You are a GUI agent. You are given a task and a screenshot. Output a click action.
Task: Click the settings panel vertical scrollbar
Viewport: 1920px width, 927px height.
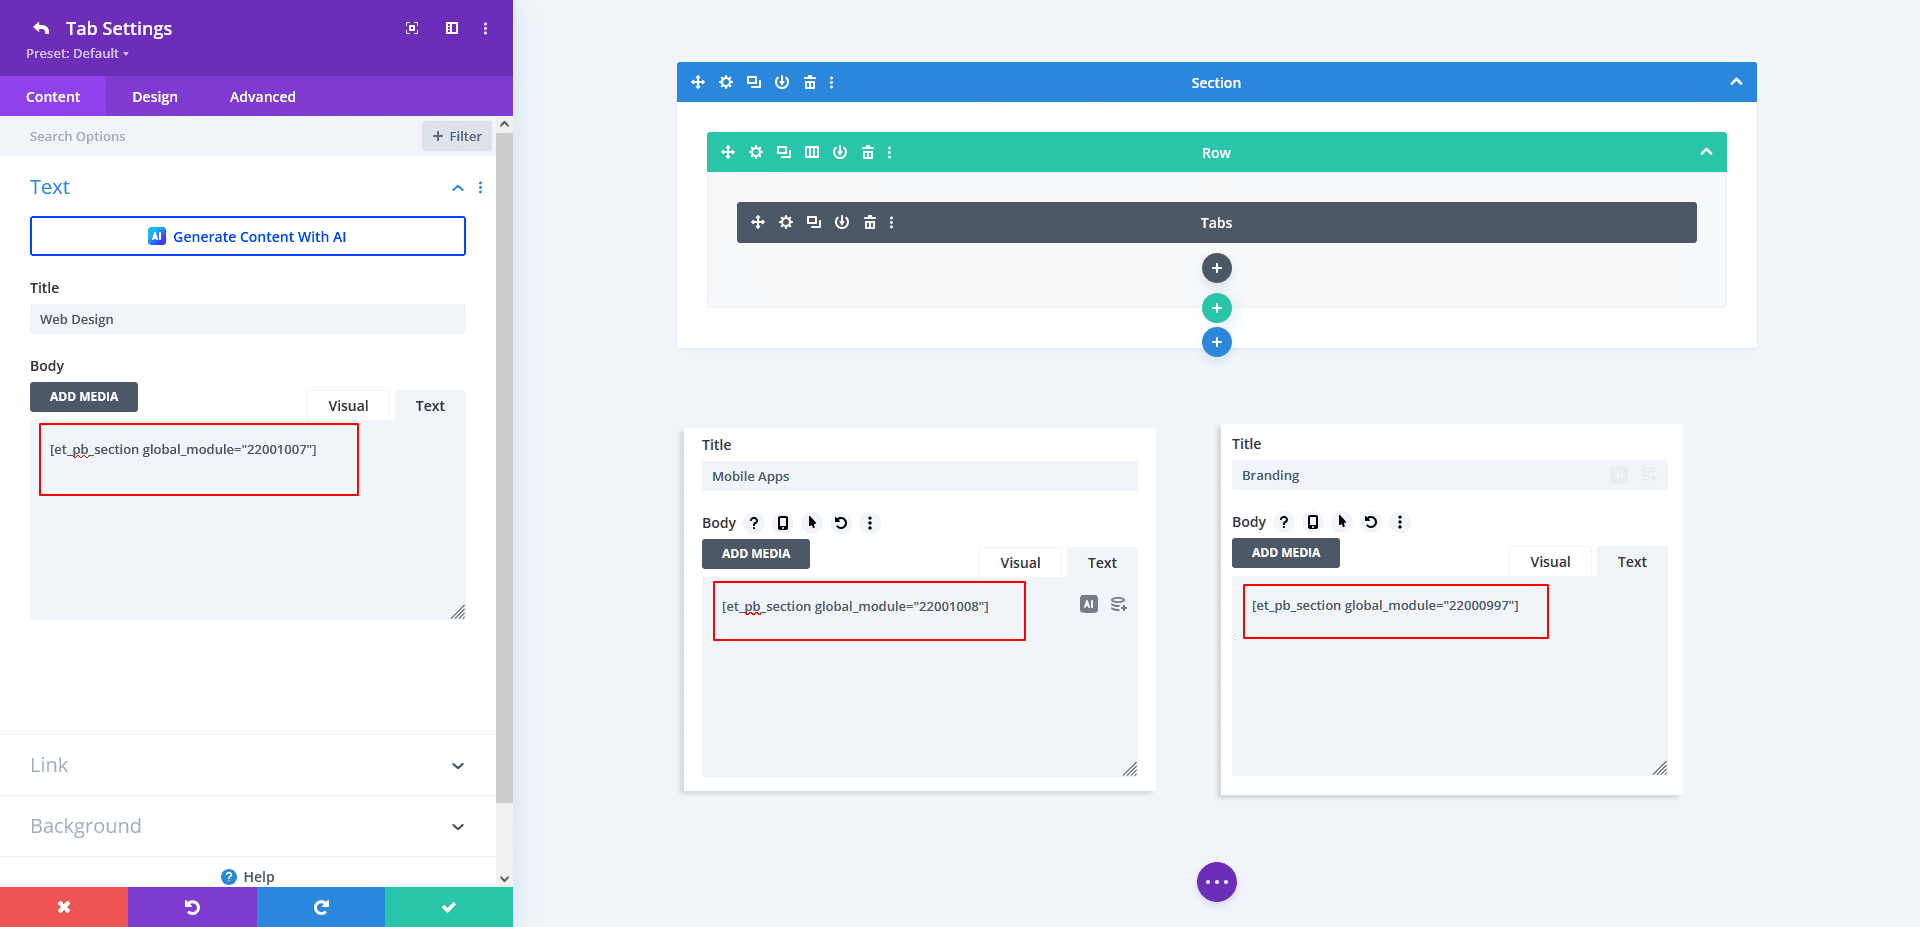pos(504,460)
